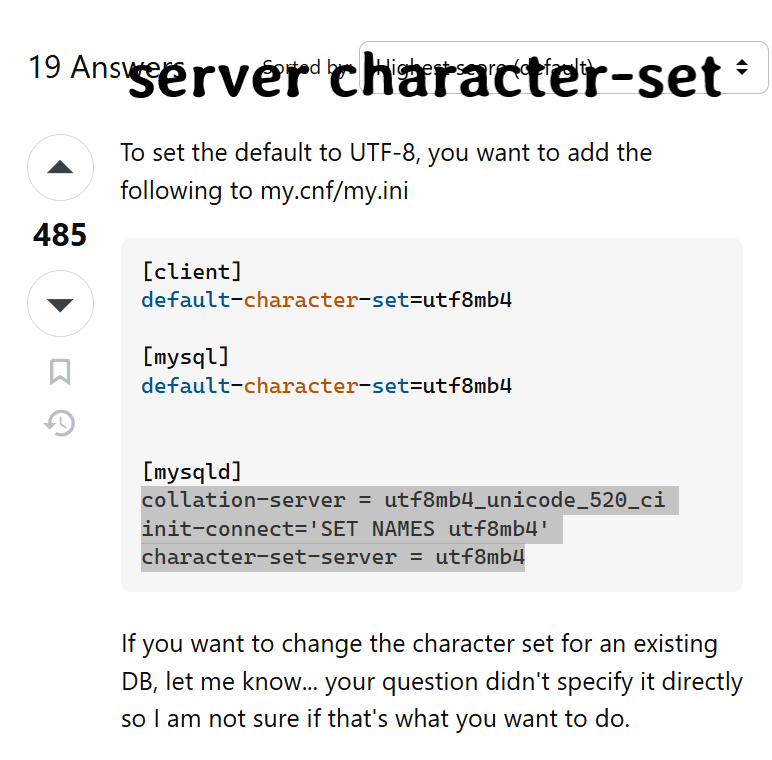The width and height of the screenshot is (772, 760).
Task: Click the my.cnf/my.ini text
Action: (320, 190)
